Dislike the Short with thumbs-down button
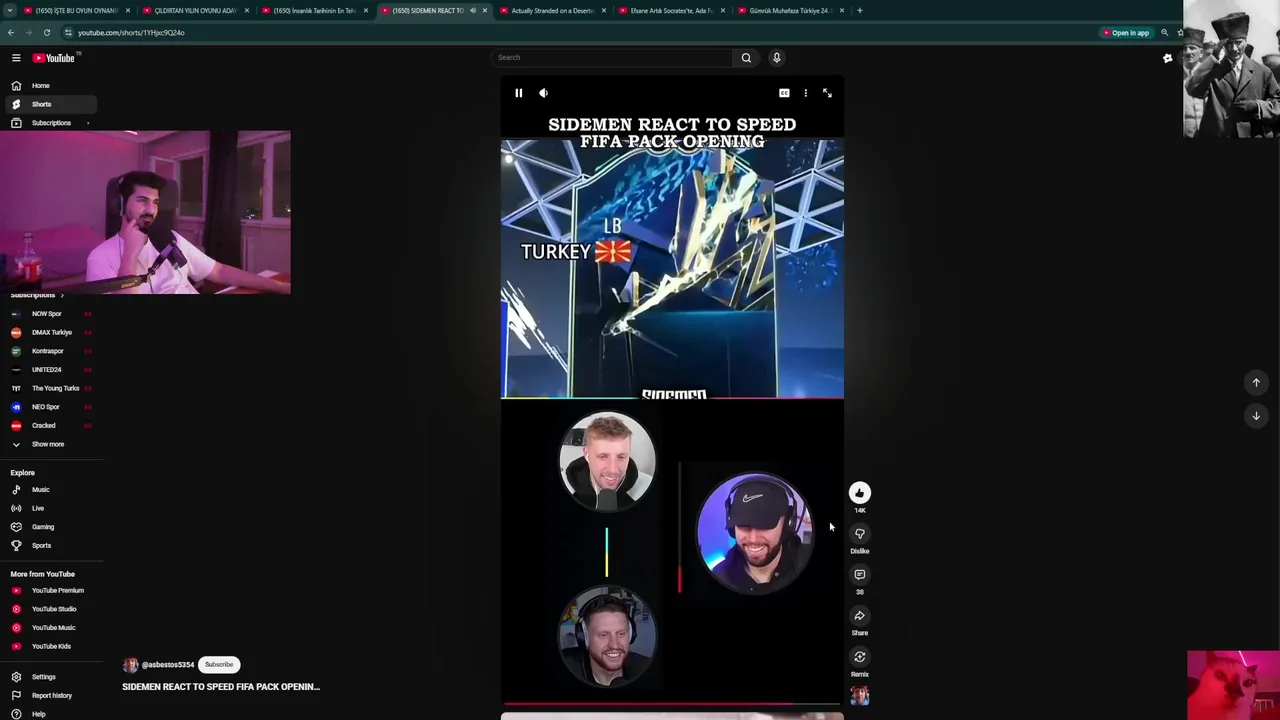The height and width of the screenshot is (720, 1280). tap(860, 534)
